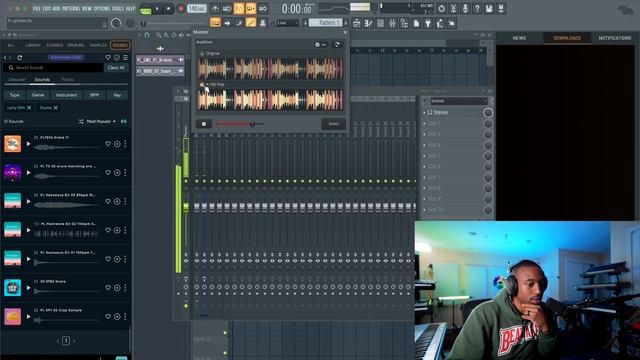Screen dimensions: 640x360
Task: Add the third sound with plus icon
Action: click(117, 201)
